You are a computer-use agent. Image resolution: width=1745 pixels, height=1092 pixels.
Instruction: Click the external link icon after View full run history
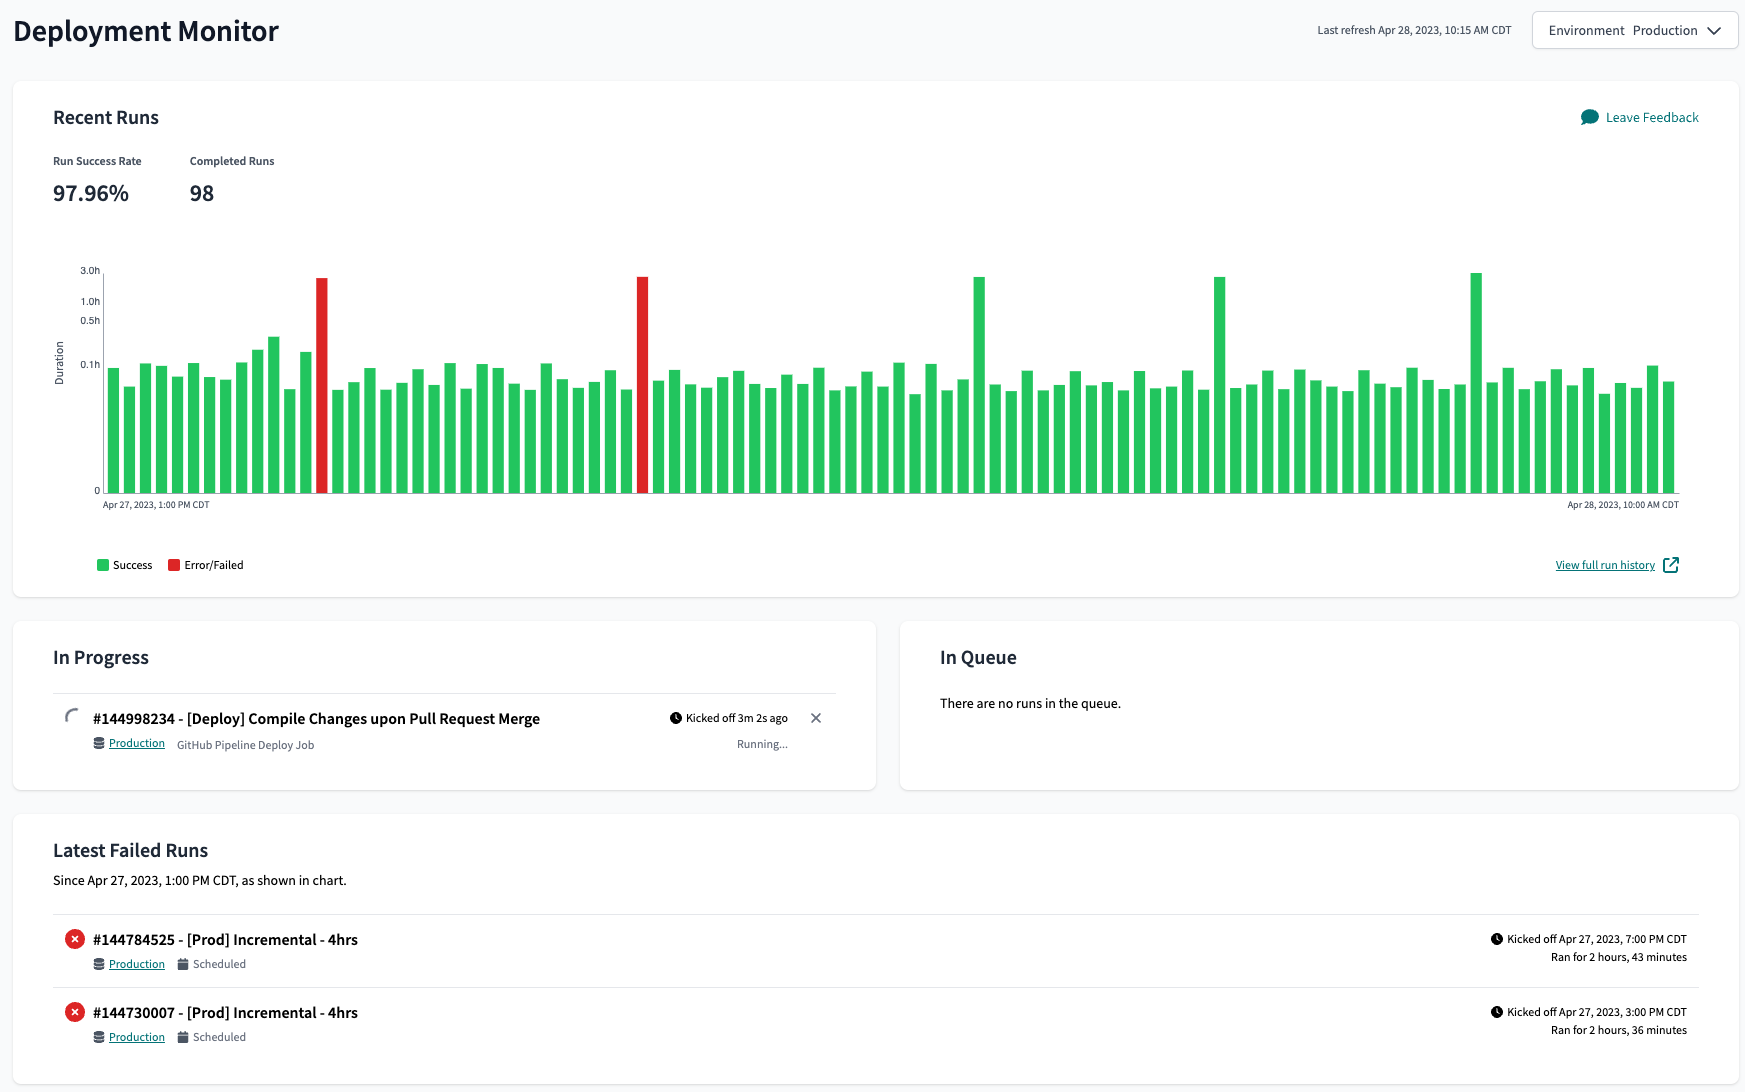coord(1671,564)
